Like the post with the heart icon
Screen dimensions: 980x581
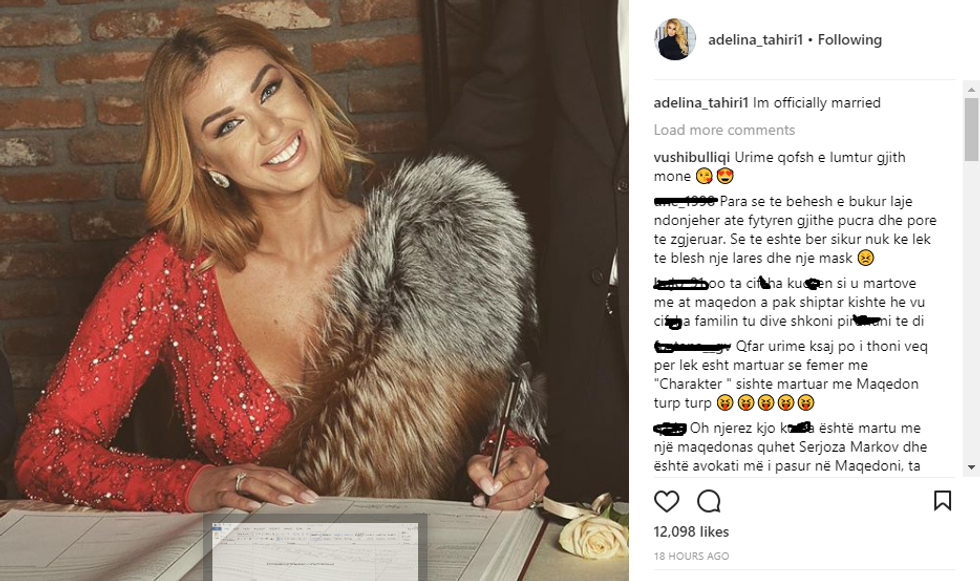[666, 501]
